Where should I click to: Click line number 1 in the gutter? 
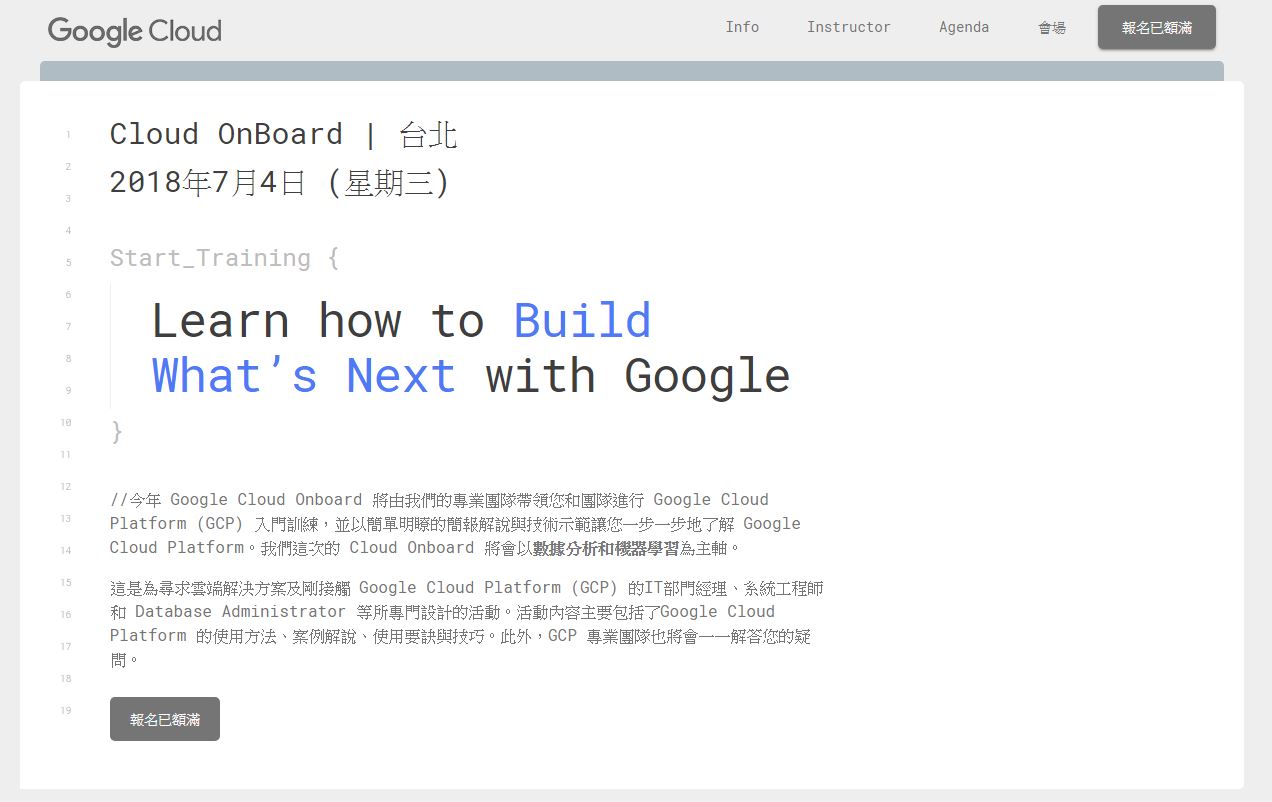(x=68, y=135)
